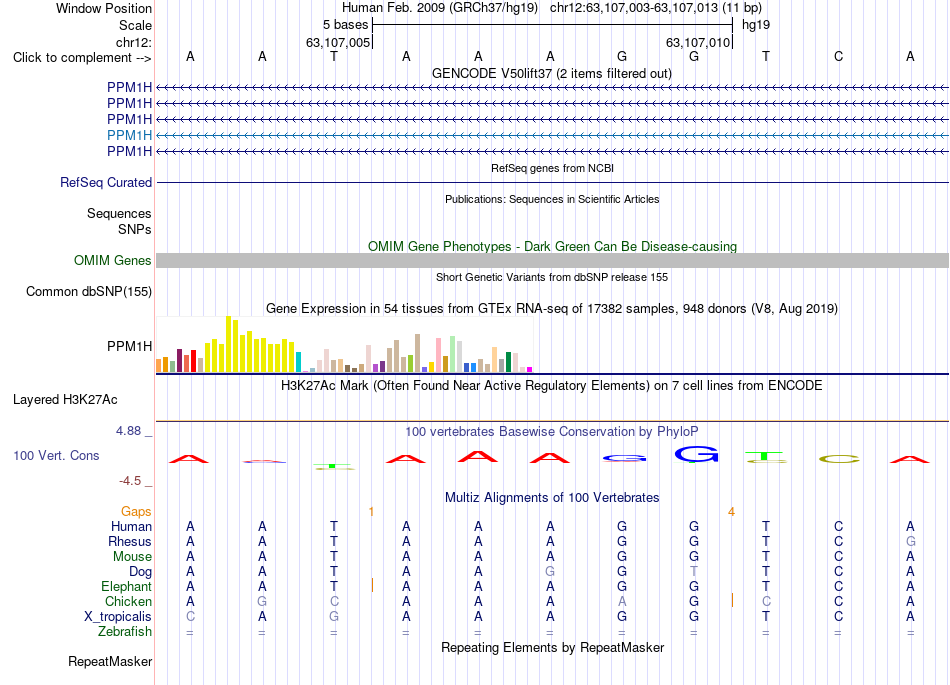Select the Elephant species label

[126, 586]
